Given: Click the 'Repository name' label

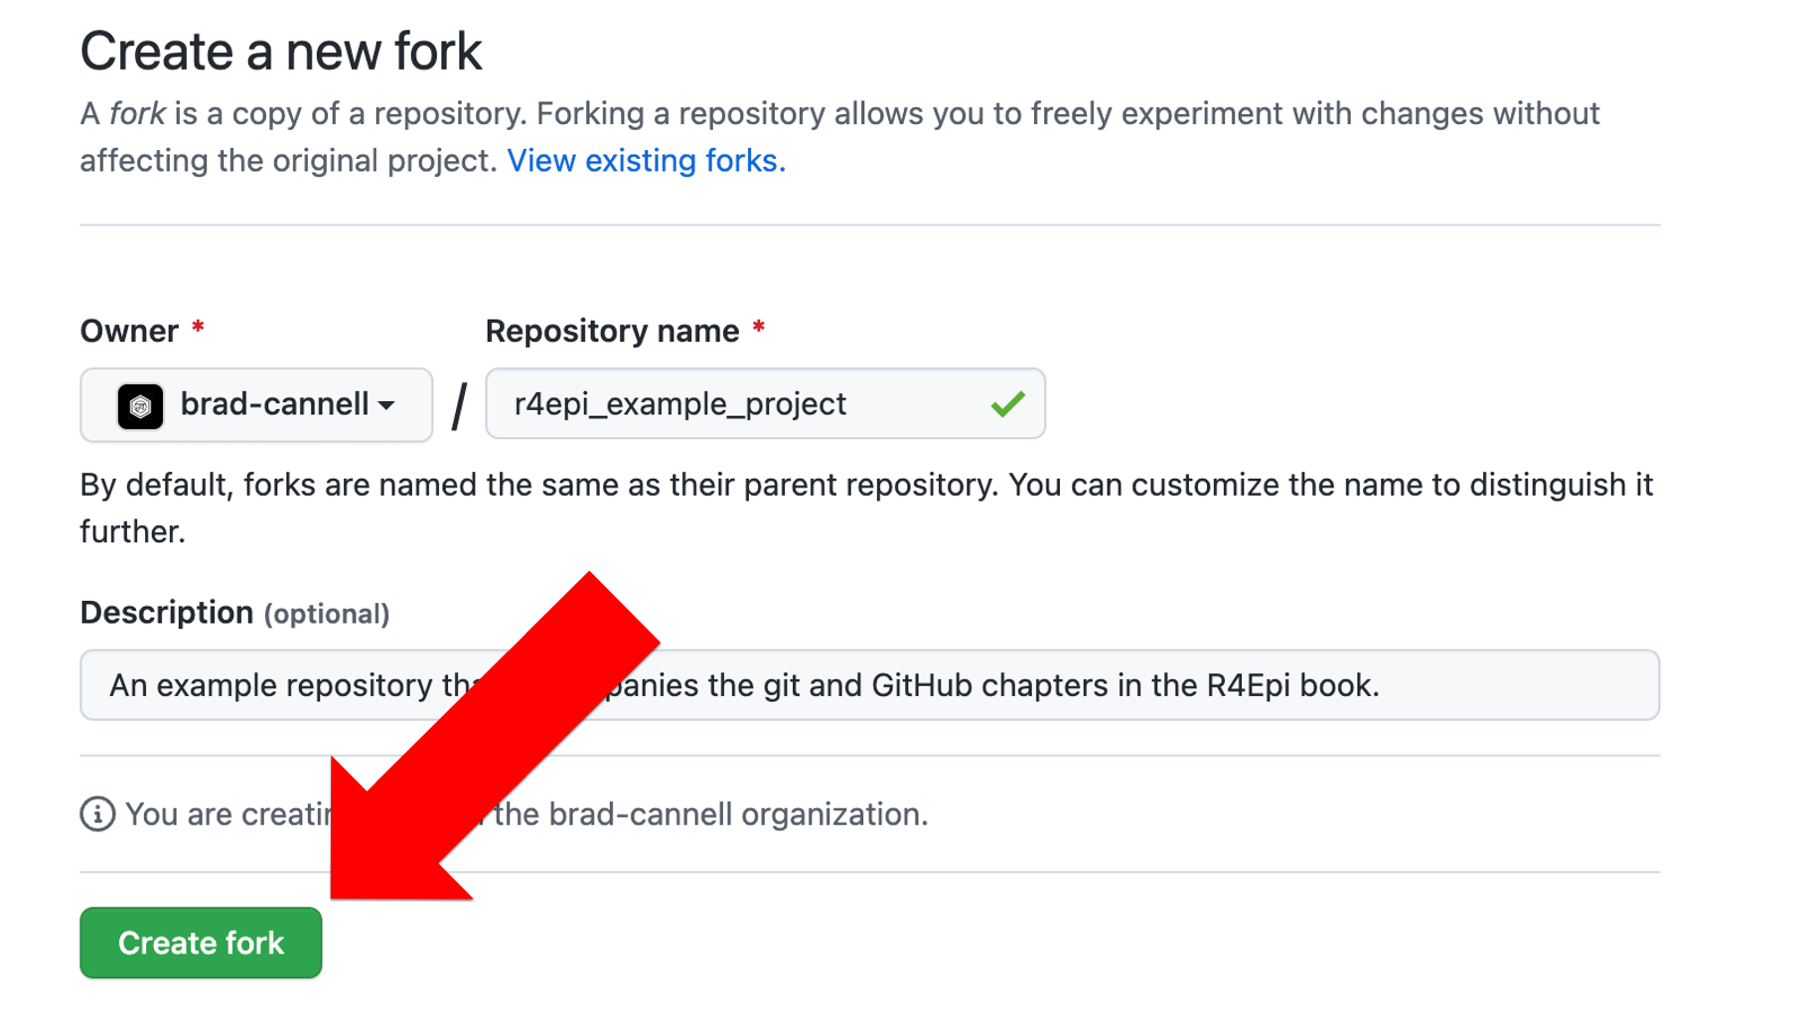Looking at the screenshot, I should pos(612,331).
